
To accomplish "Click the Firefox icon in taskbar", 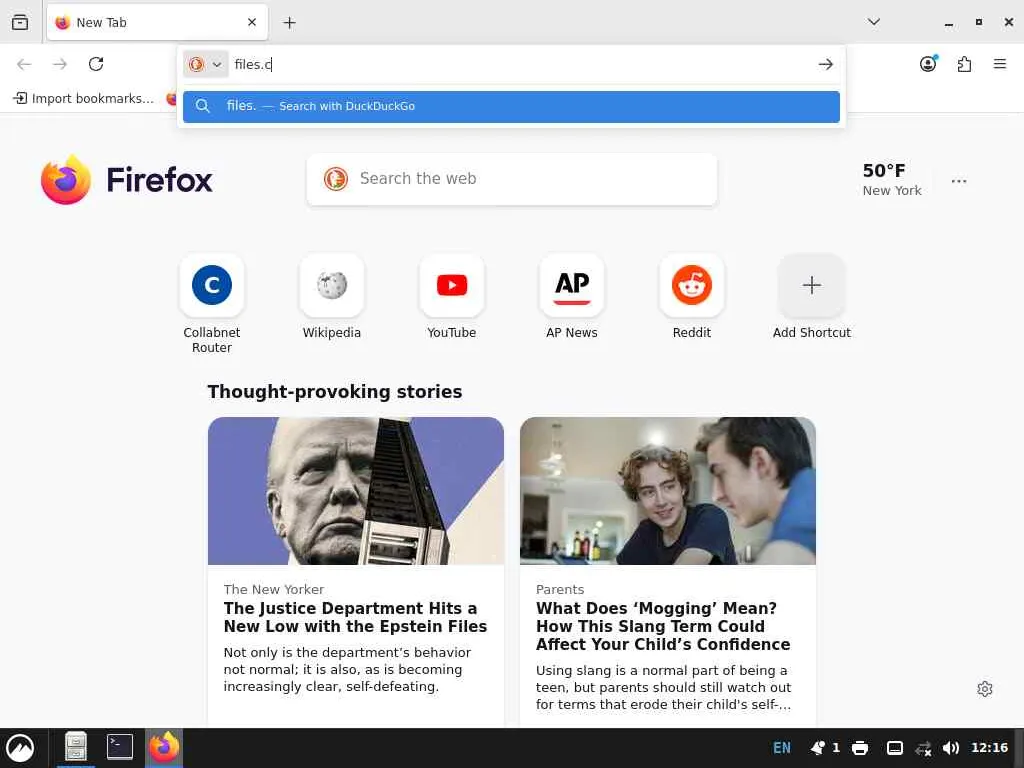I will point(164,747).
